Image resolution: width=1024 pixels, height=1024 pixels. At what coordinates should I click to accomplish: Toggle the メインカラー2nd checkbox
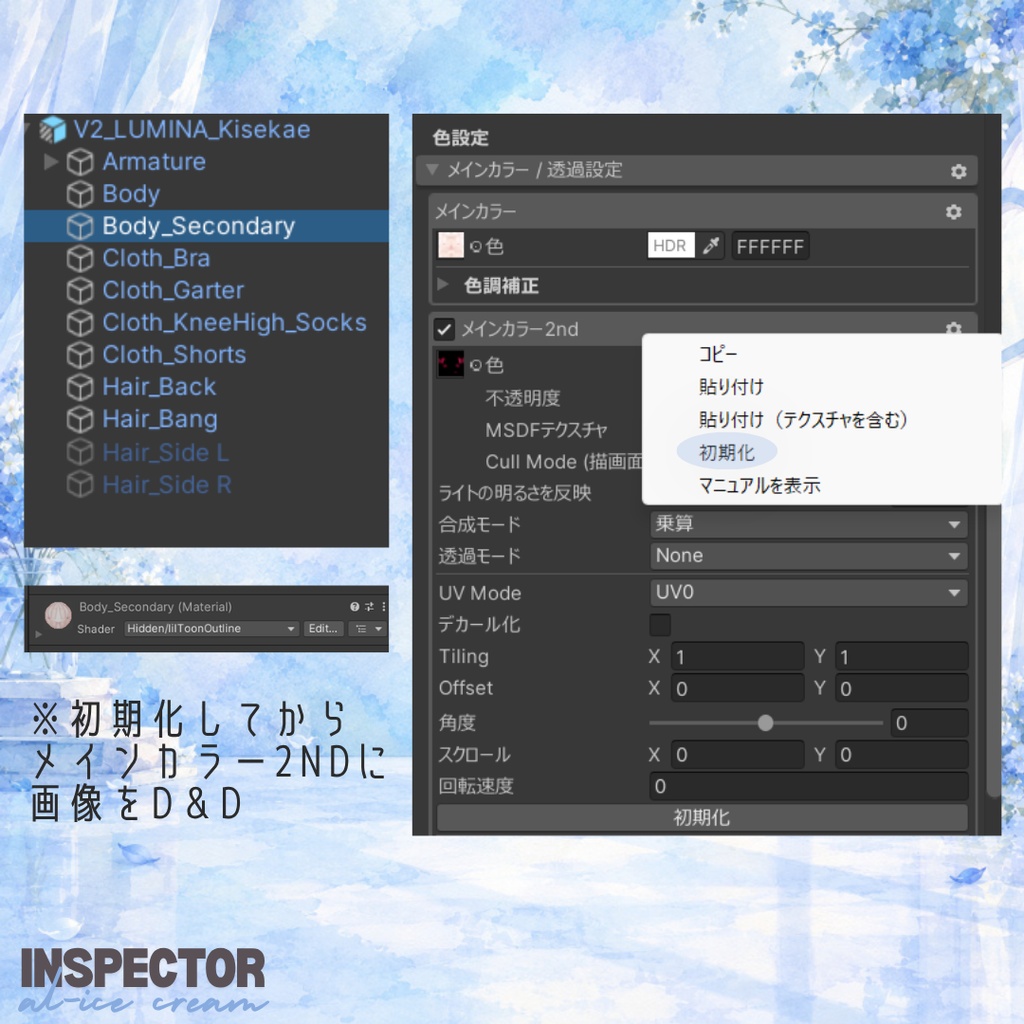pyautogui.click(x=444, y=329)
